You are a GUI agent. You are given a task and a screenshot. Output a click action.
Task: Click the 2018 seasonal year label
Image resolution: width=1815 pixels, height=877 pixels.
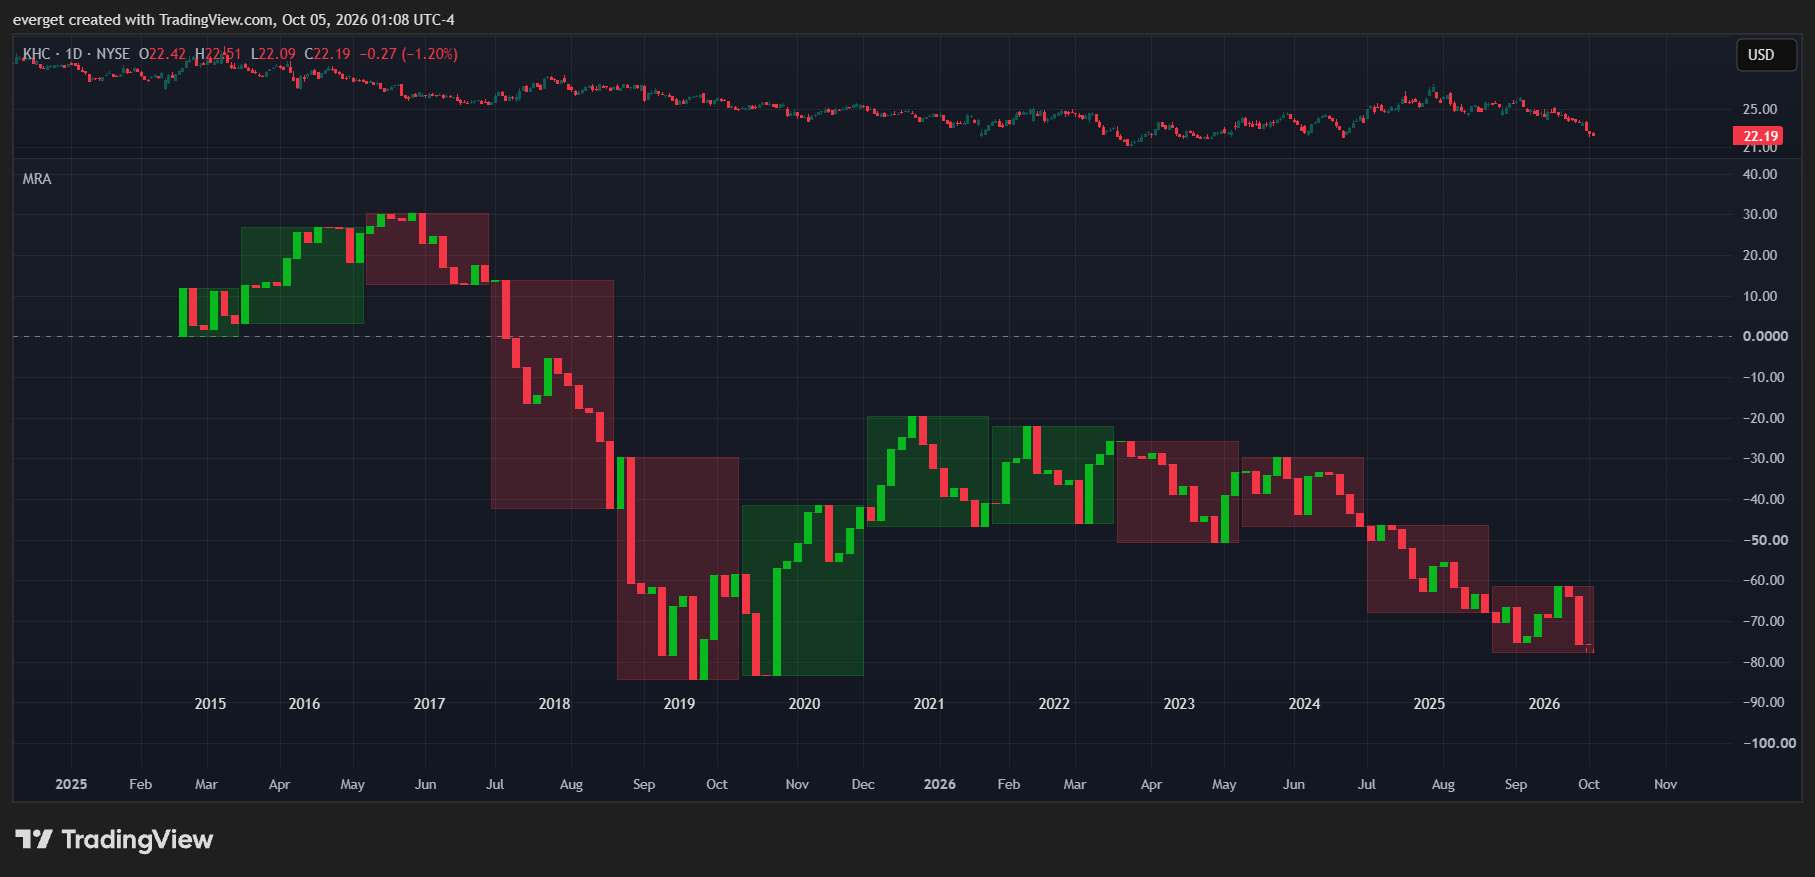pyautogui.click(x=554, y=704)
